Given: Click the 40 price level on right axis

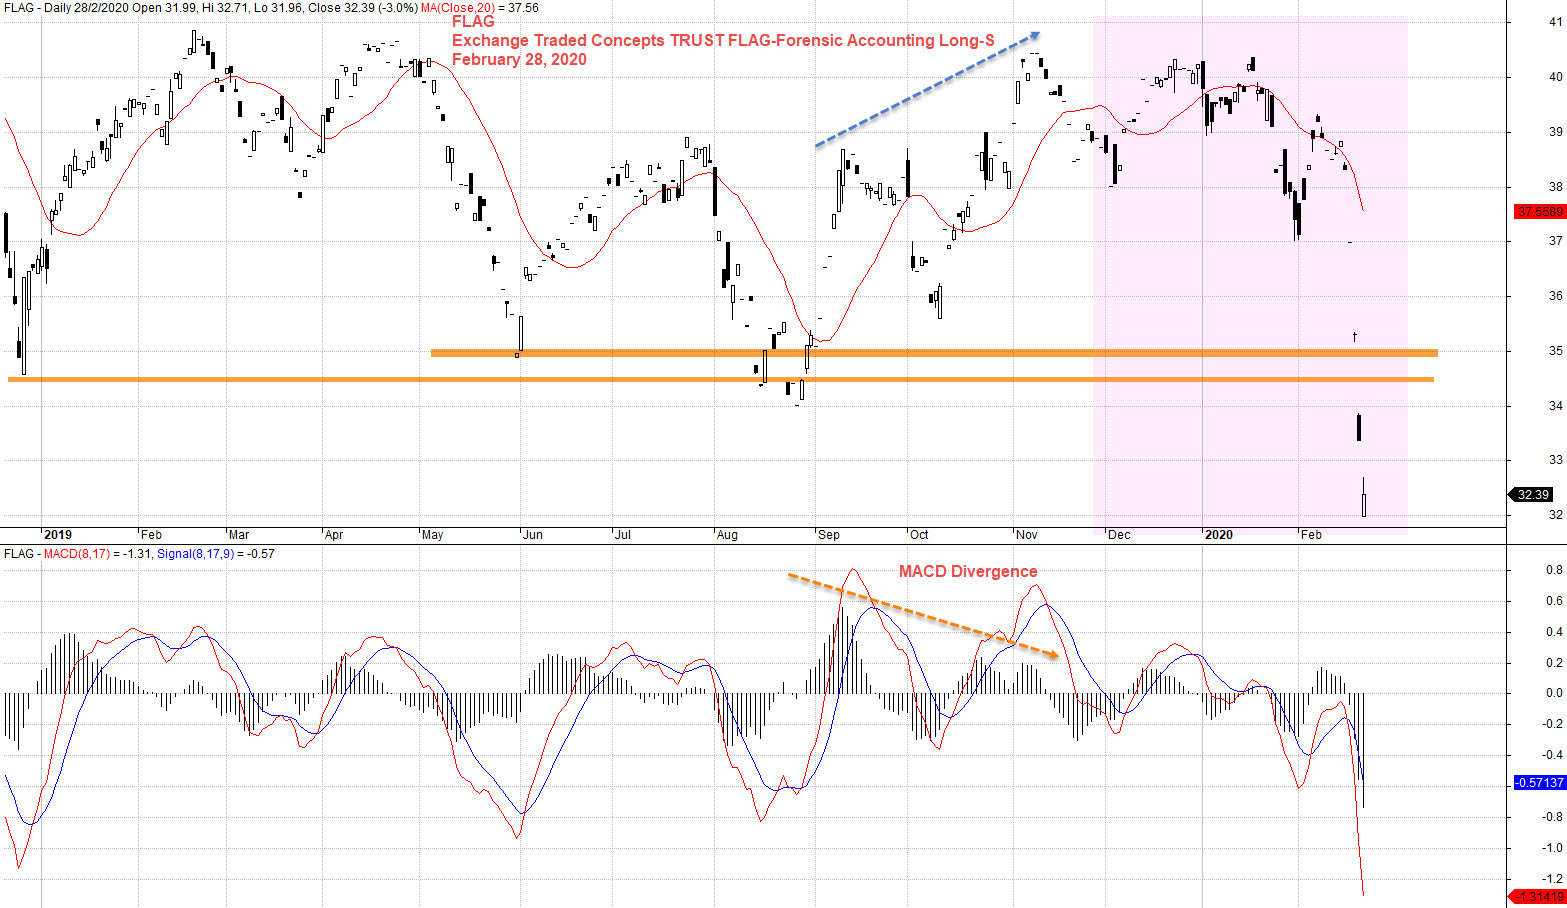Looking at the screenshot, I should coord(1556,77).
